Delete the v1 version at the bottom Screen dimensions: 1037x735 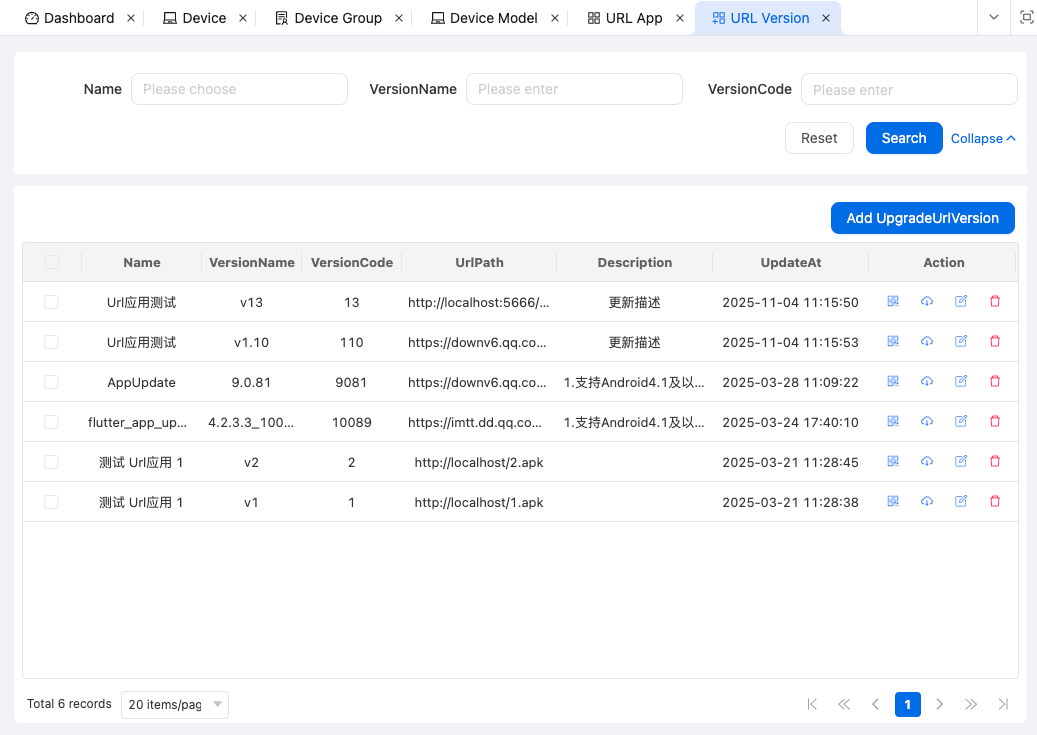click(x=994, y=501)
